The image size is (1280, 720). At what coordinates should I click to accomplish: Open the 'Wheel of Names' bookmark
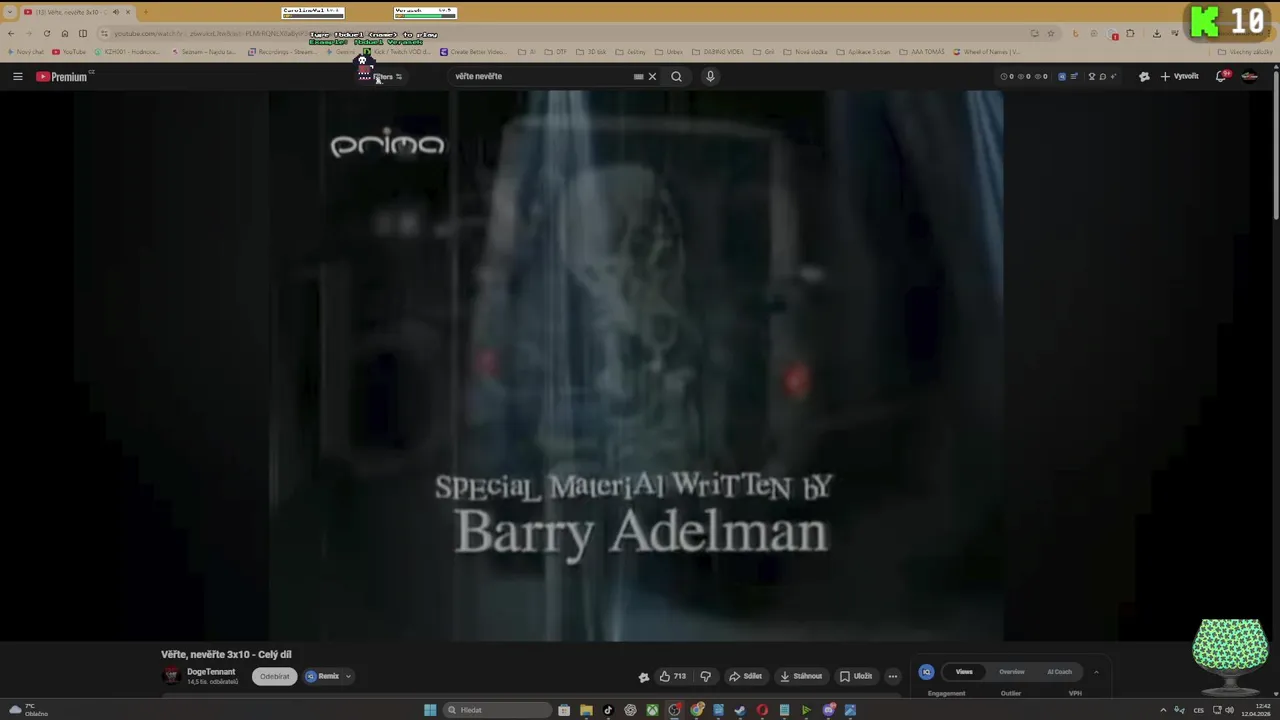987,52
